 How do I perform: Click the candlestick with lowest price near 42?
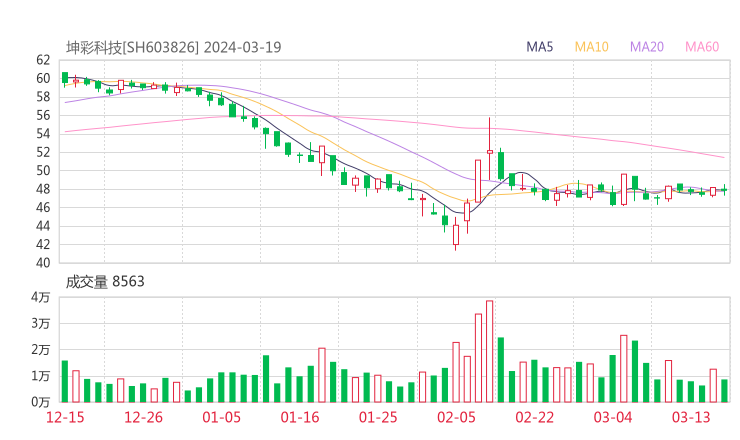pyautogui.click(x=456, y=234)
